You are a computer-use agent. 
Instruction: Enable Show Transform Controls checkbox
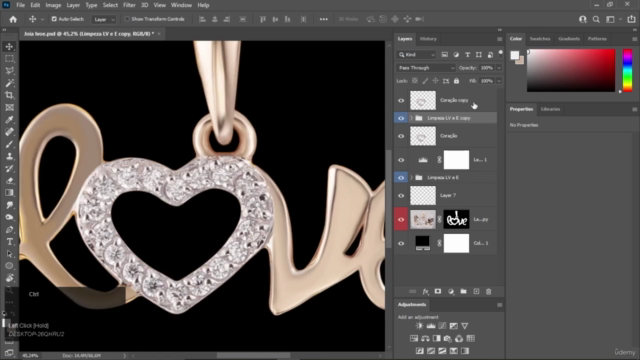point(127,19)
